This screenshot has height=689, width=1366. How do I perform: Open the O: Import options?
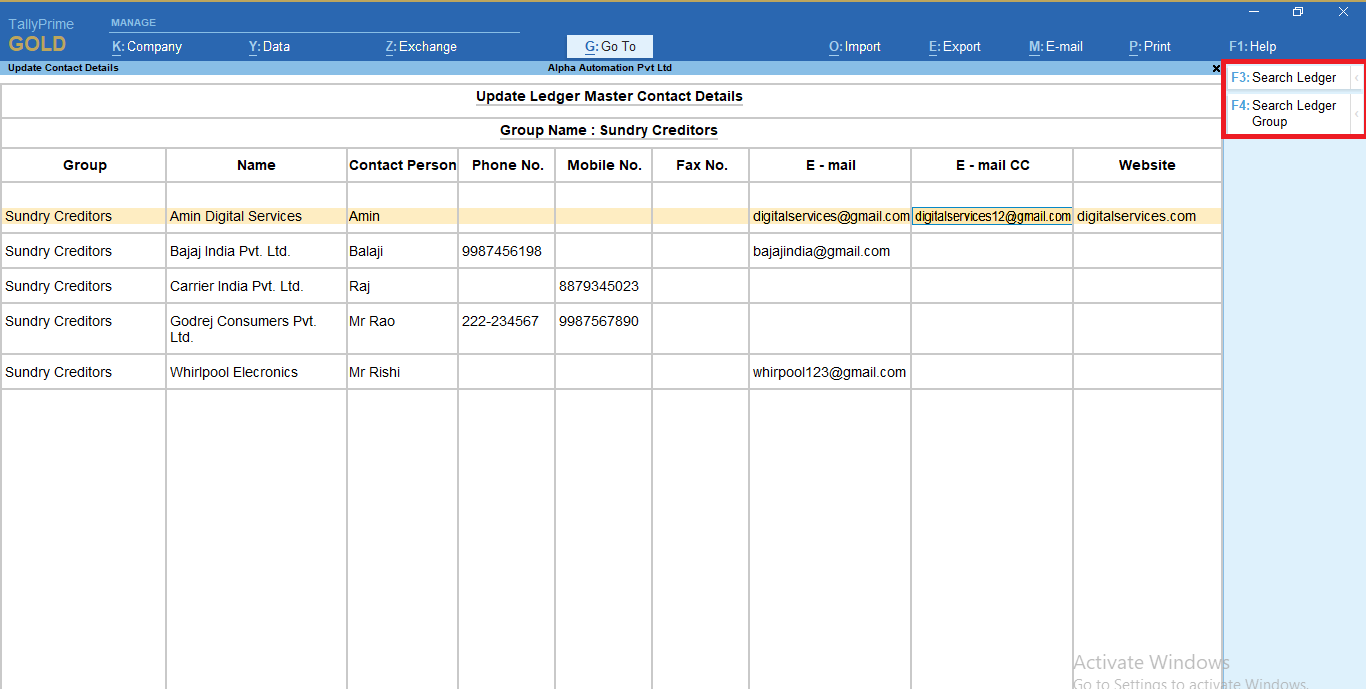click(854, 46)
